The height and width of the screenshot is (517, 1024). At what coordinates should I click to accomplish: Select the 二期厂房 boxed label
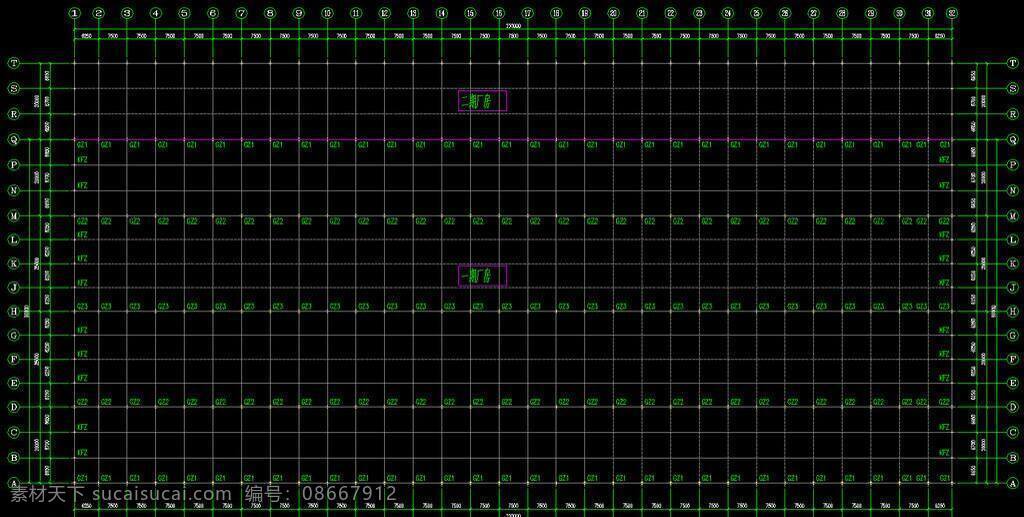coord(483,101)
